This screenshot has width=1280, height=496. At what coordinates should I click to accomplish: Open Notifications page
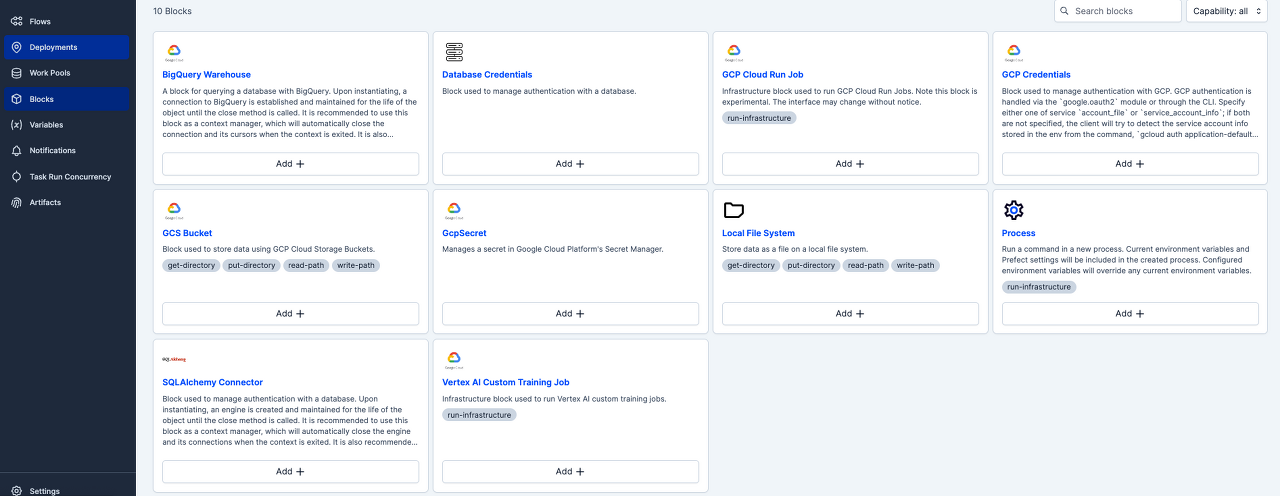(65, 151)
